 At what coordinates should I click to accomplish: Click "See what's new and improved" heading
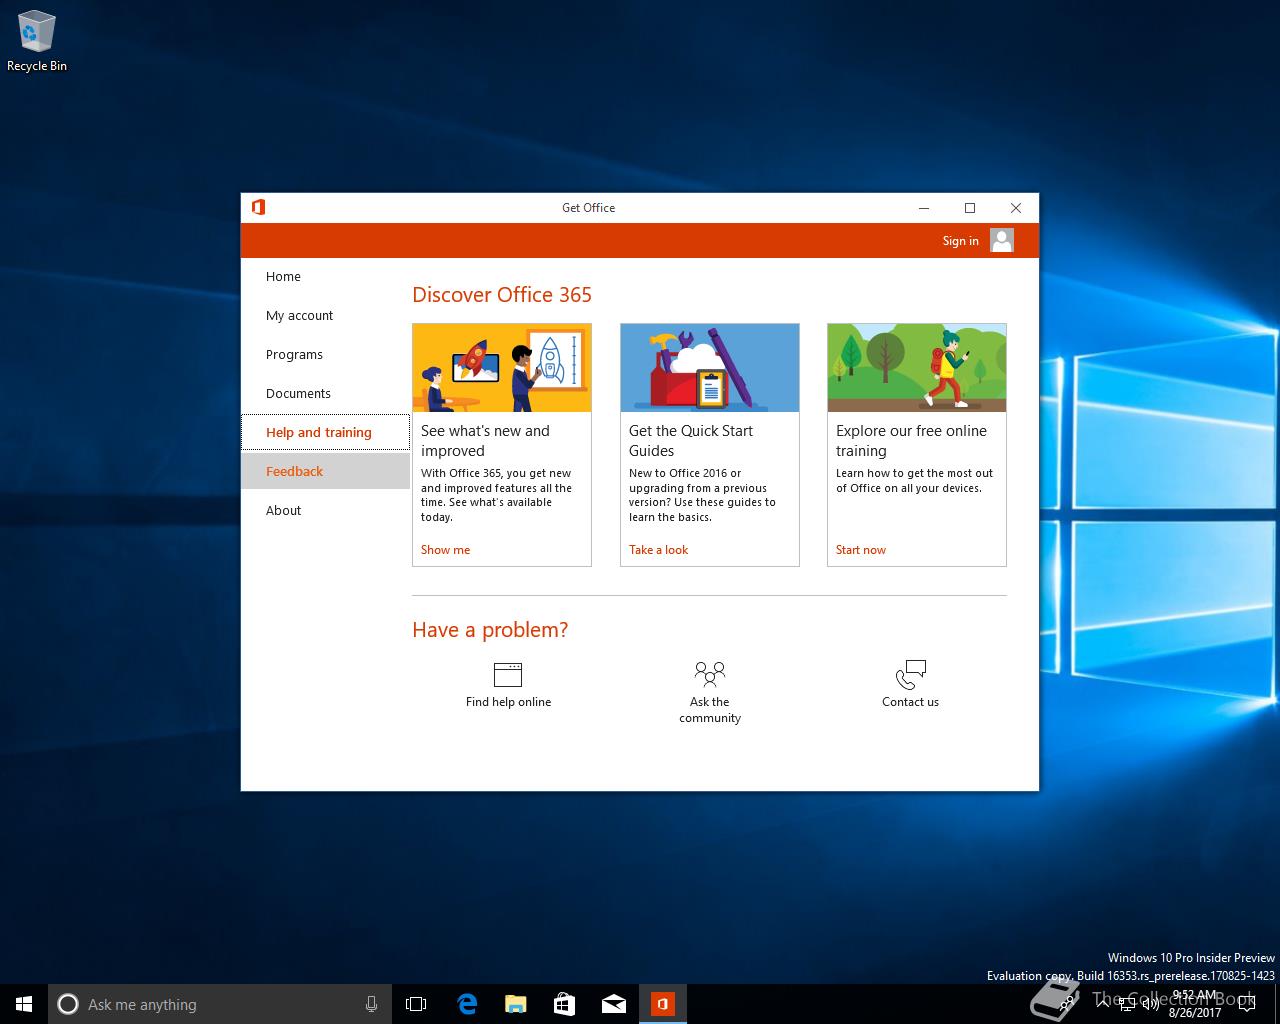(x=485, y=441)
